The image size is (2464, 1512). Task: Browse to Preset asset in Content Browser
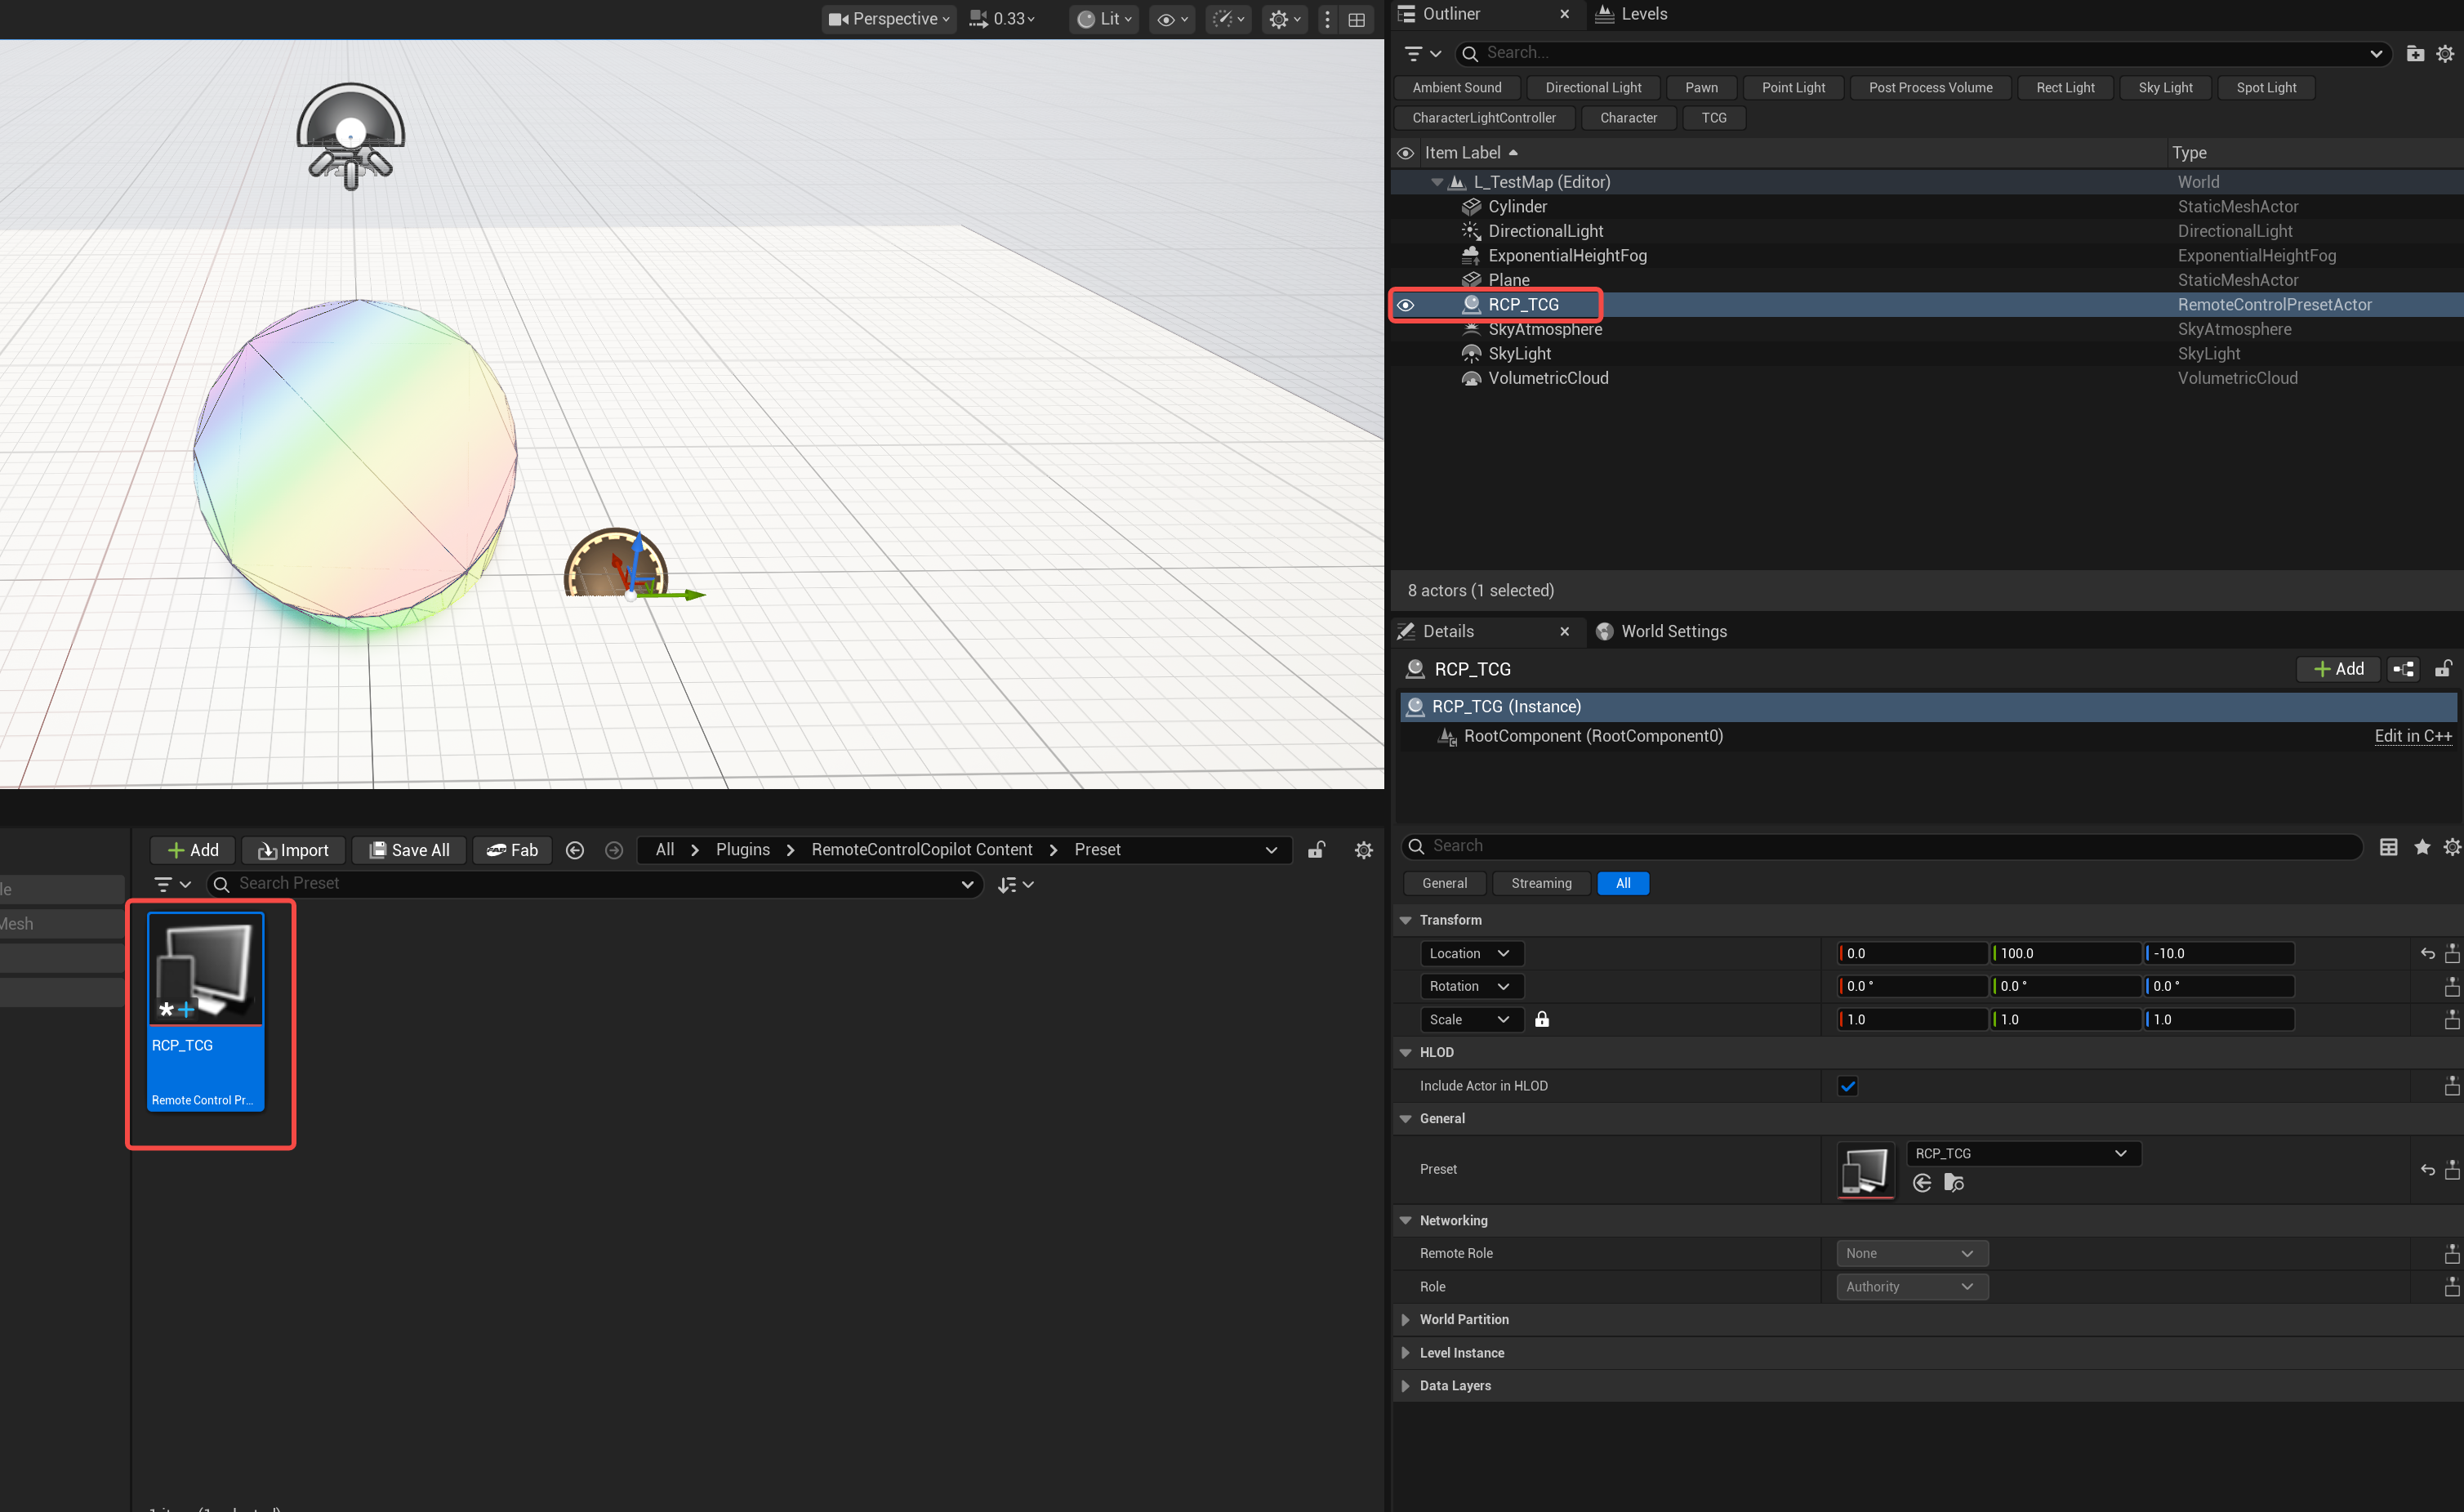coord(1953,1183)
